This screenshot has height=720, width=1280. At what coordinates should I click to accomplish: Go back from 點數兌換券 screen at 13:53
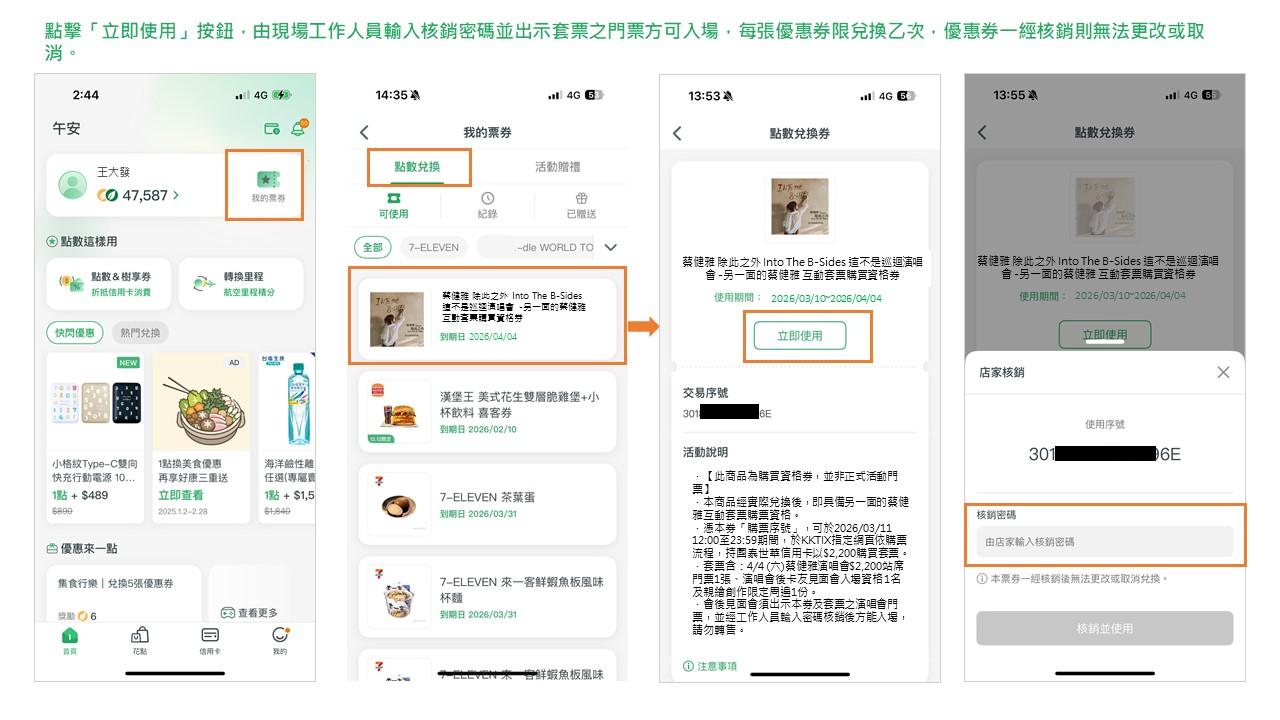pyautogui.click(x=677, y=133)
